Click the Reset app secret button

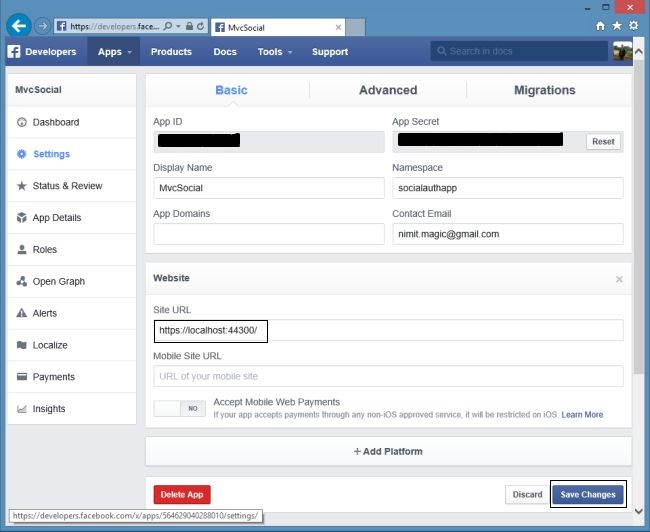603,142
